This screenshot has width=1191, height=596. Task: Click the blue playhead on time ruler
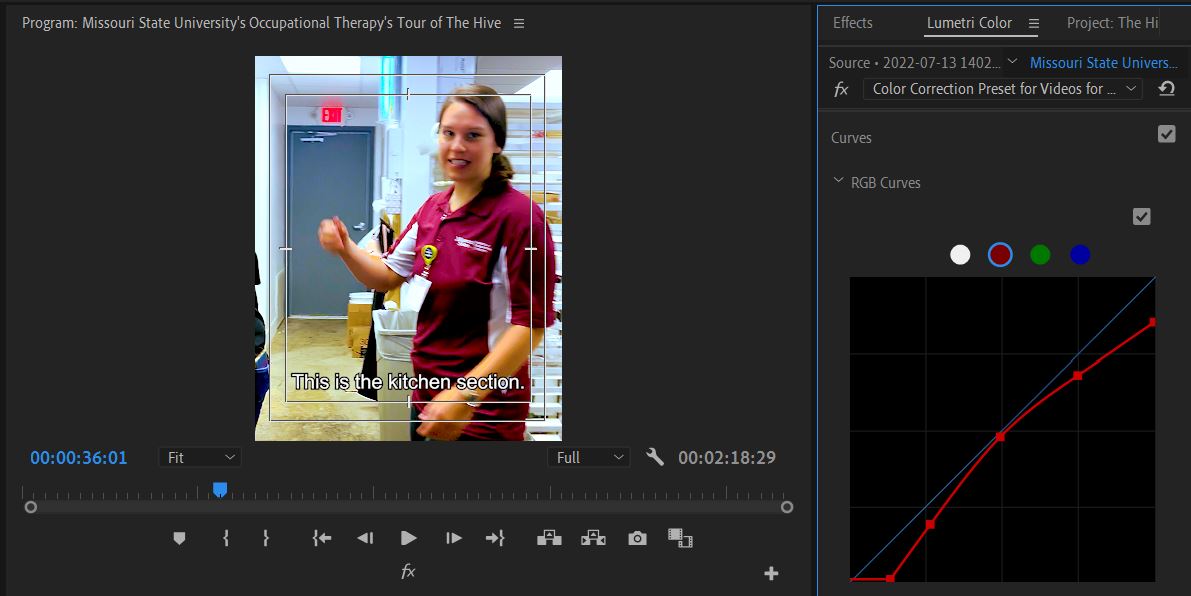[x=220, y=490]
